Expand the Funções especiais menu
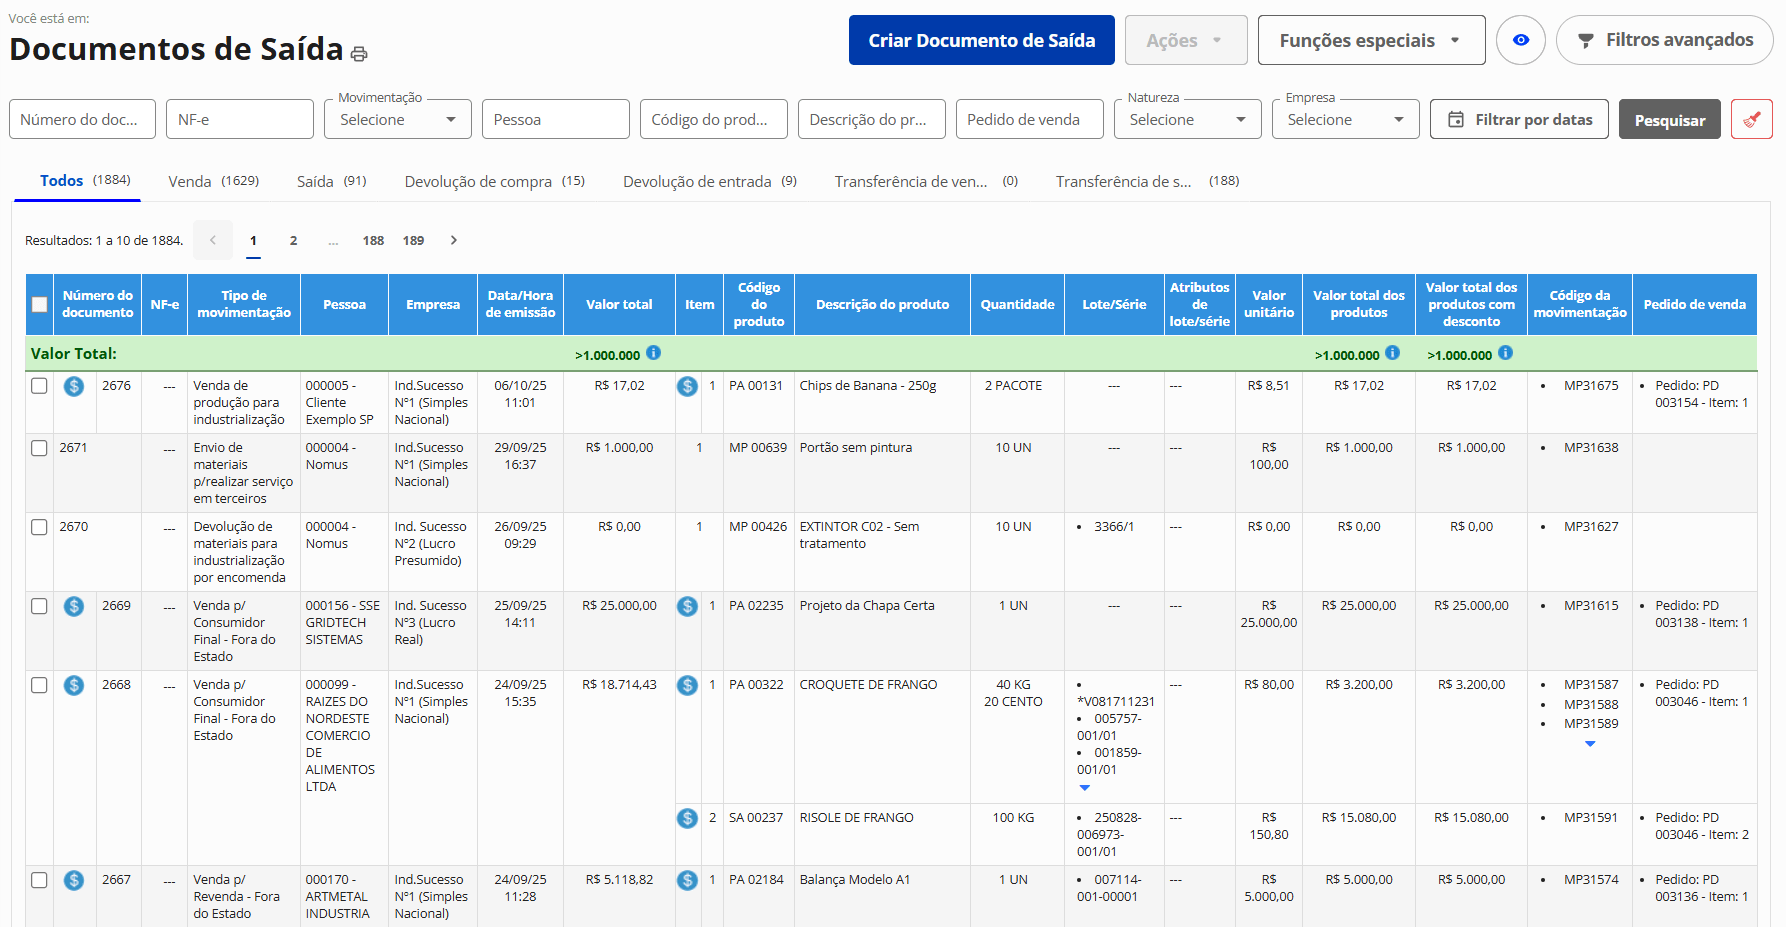Viewport: 1786px width, 927px height. pos(1370,41)
